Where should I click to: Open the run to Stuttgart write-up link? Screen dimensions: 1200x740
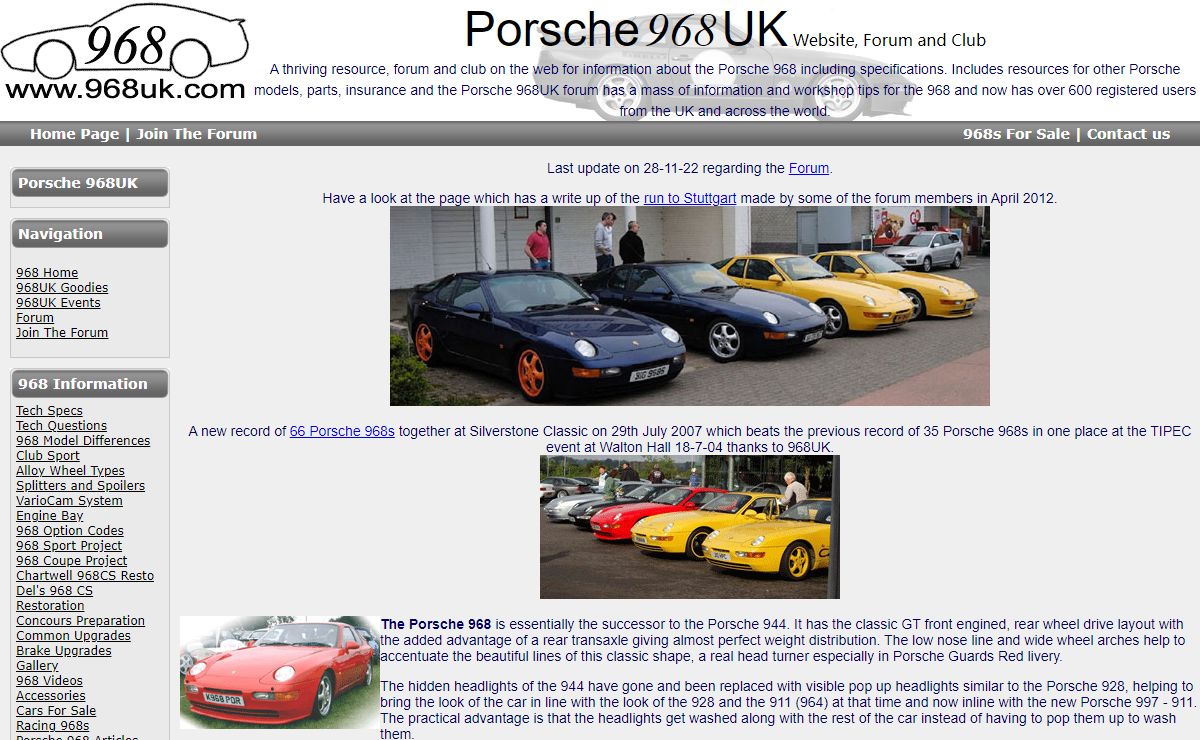690,198
